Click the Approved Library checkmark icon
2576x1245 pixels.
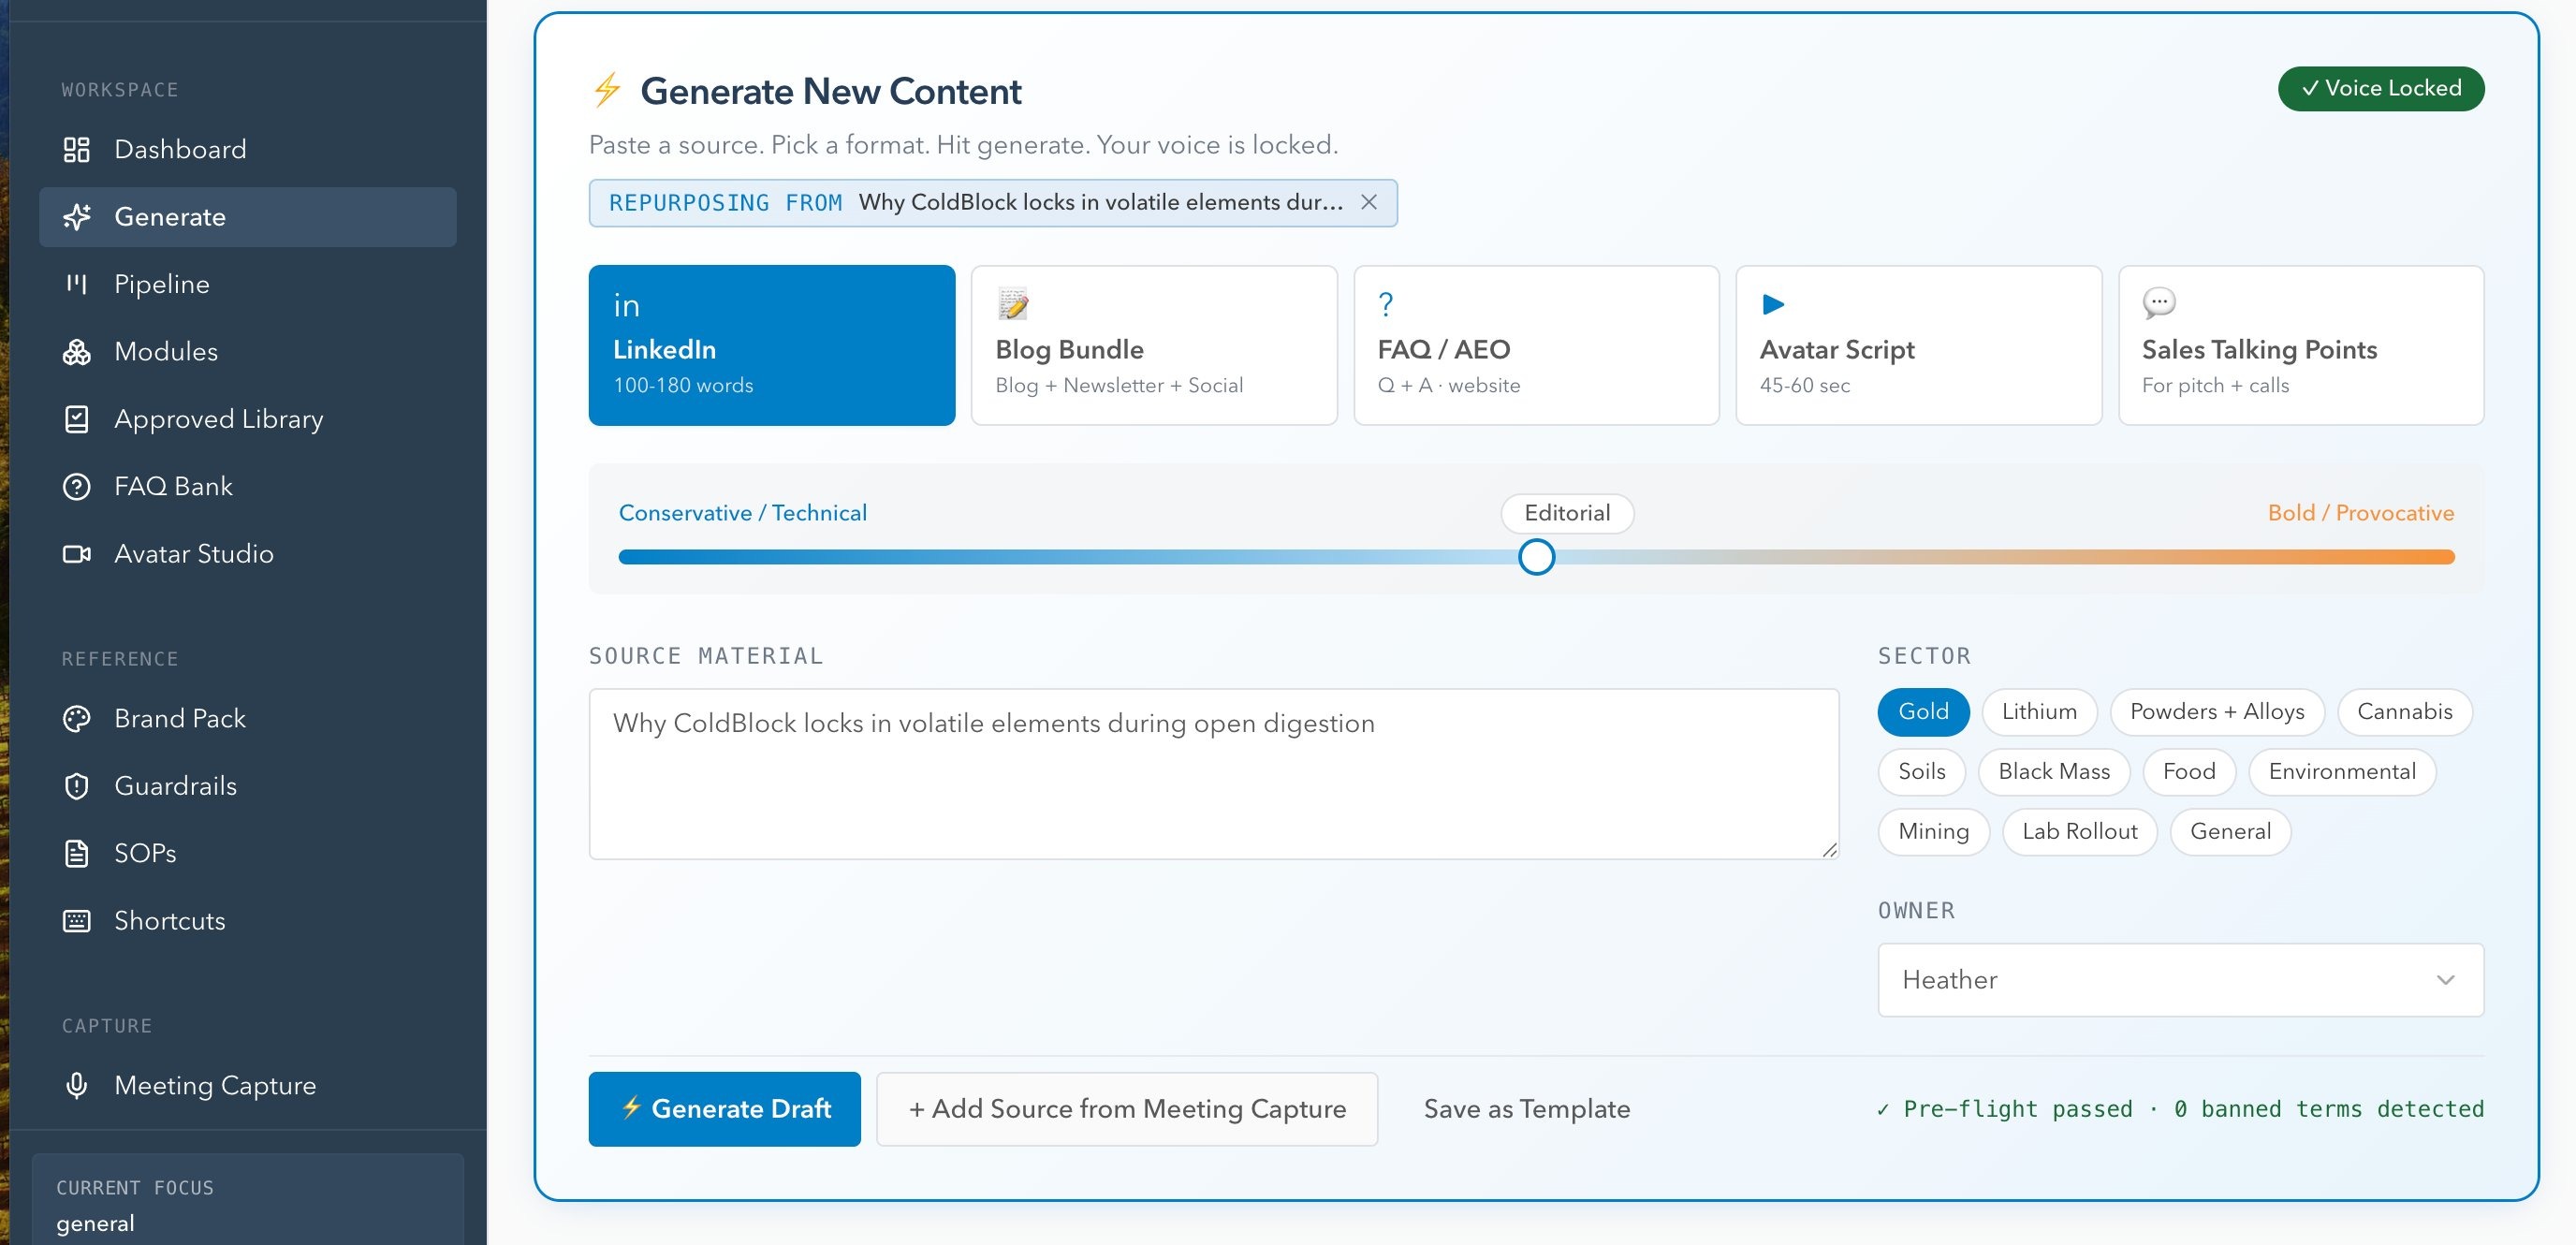pyautogui.click(x=76, y=419)
